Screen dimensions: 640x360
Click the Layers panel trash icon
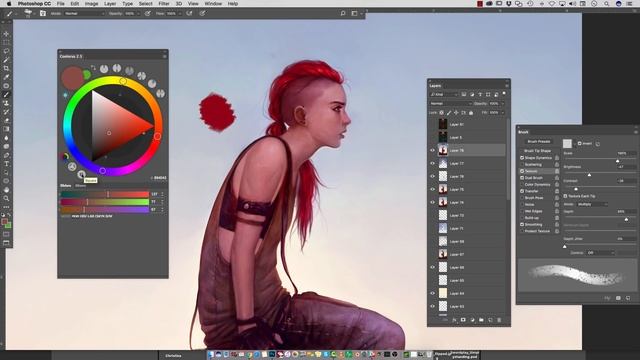[499, 320]
